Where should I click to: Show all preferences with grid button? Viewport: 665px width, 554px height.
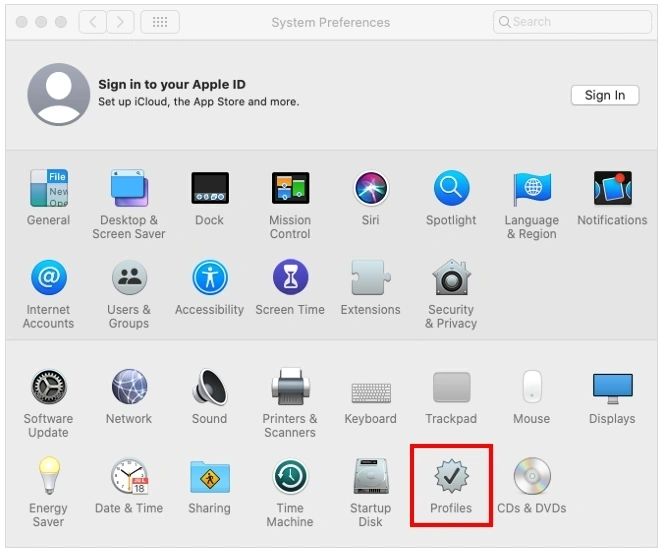click(x=160, y=22)
